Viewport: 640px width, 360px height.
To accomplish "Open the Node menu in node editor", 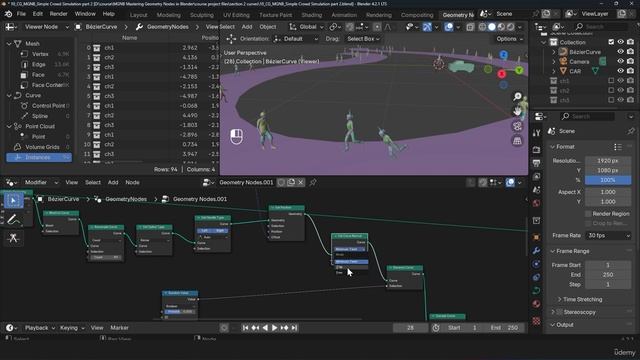I will coord(132,182).
